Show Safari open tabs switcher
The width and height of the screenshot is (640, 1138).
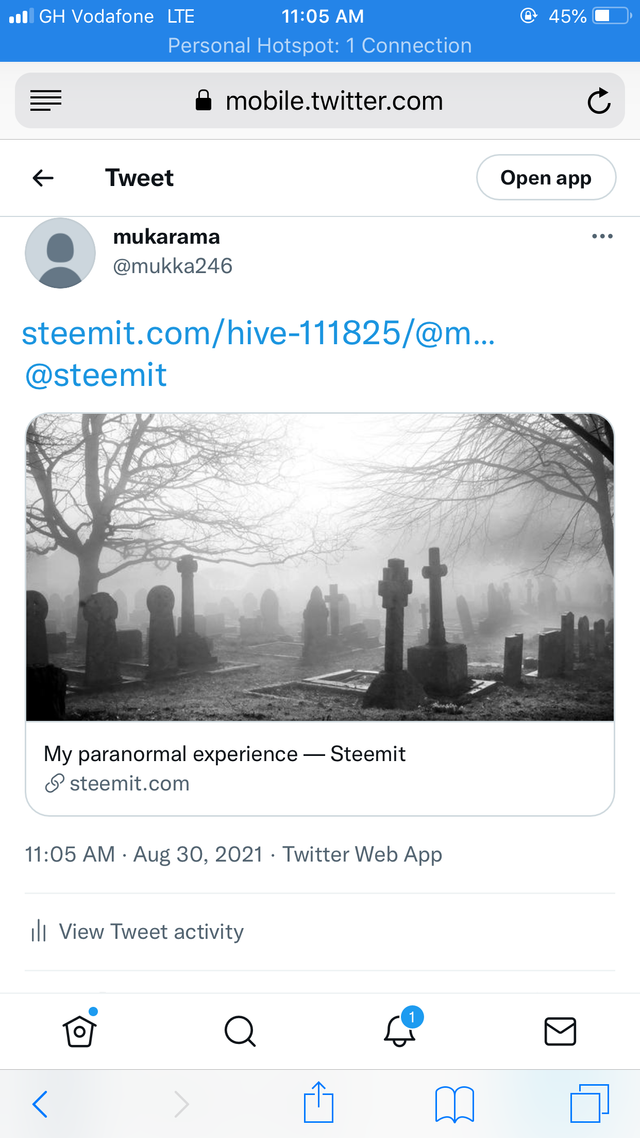(x=590, y=1104)
